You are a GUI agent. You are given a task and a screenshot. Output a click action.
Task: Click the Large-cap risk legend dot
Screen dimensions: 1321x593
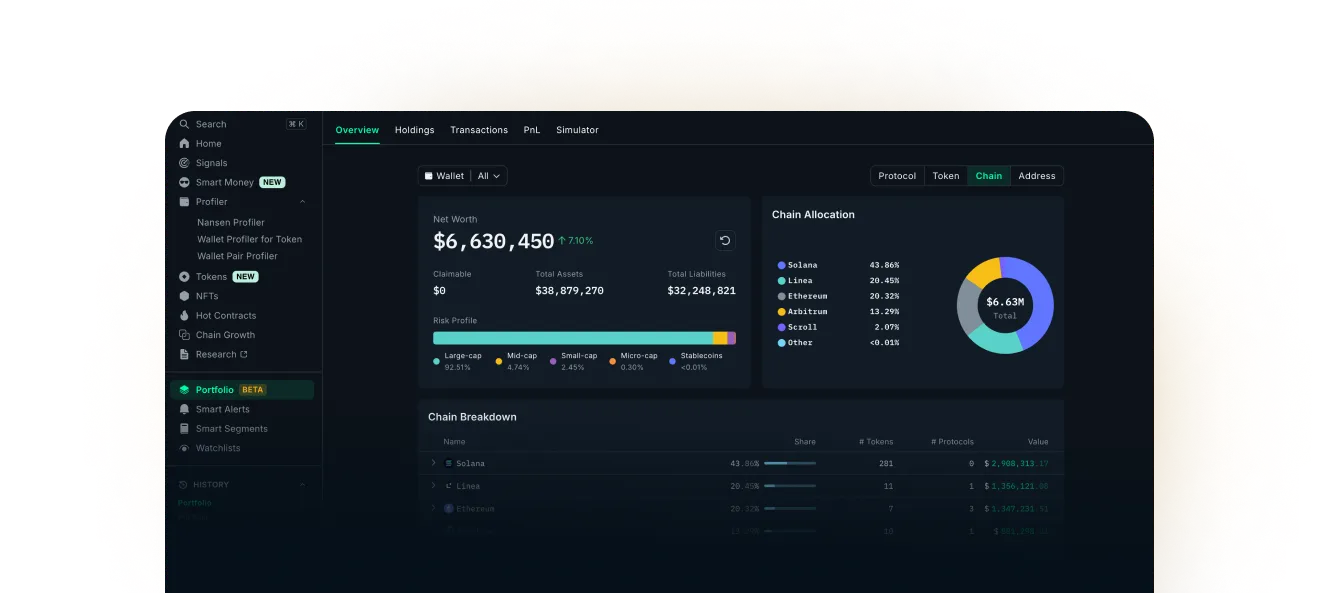(x=436, y=361)
